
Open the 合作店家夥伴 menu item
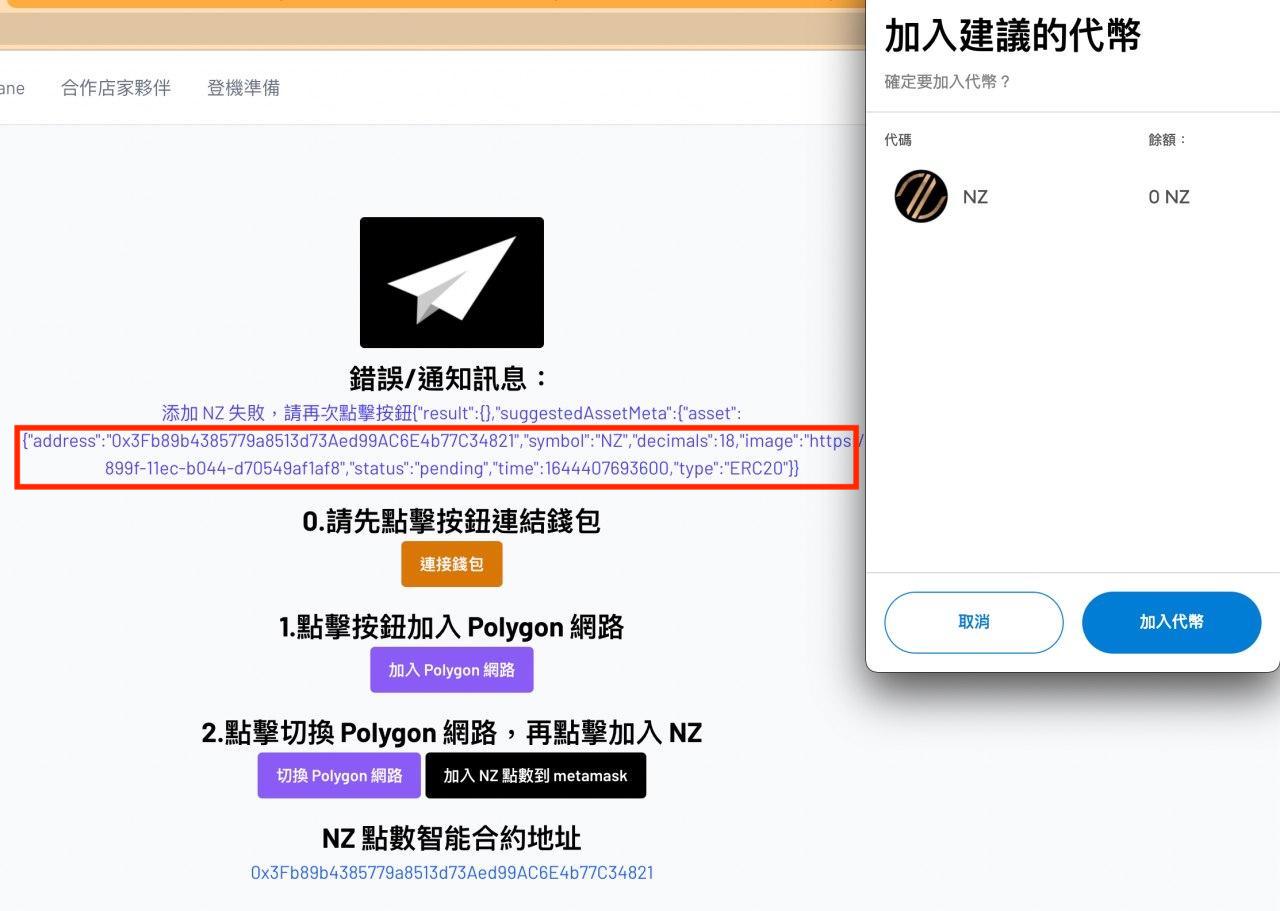[116, 88]
